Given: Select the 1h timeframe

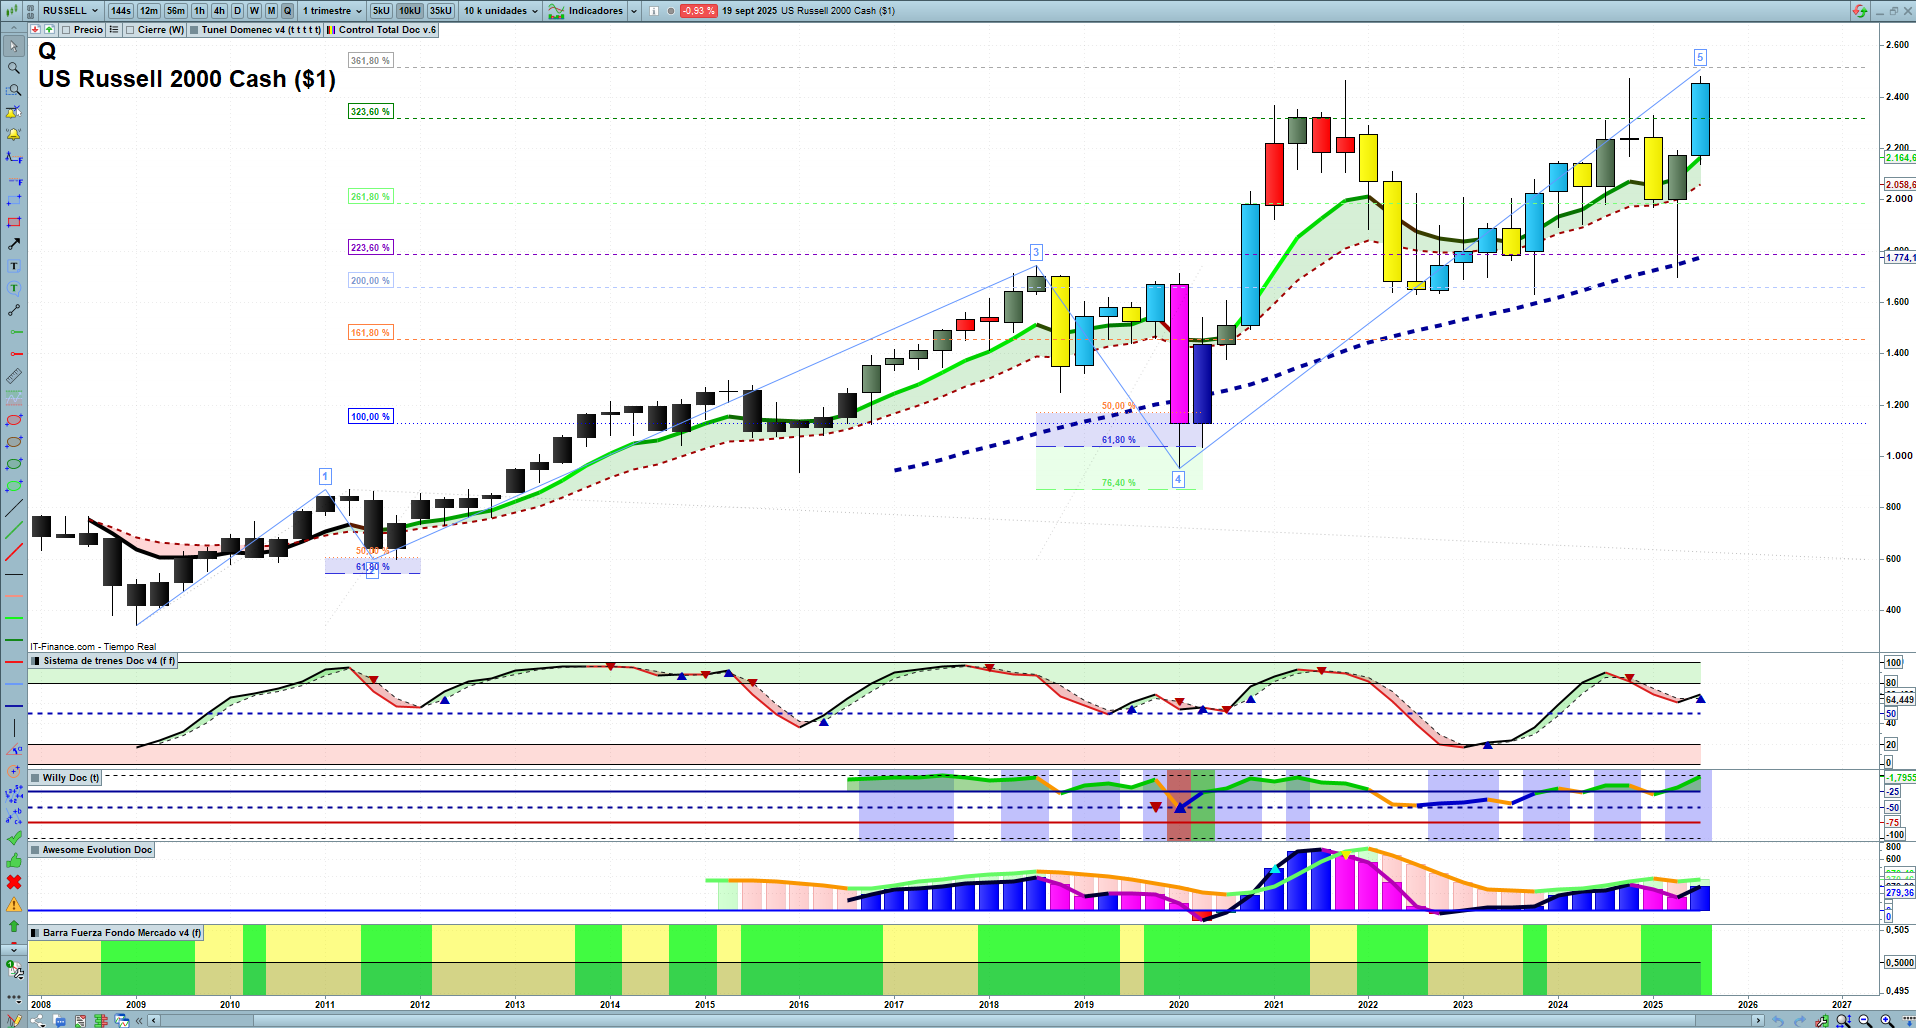Looking at the screenshot, I should 200,11.
